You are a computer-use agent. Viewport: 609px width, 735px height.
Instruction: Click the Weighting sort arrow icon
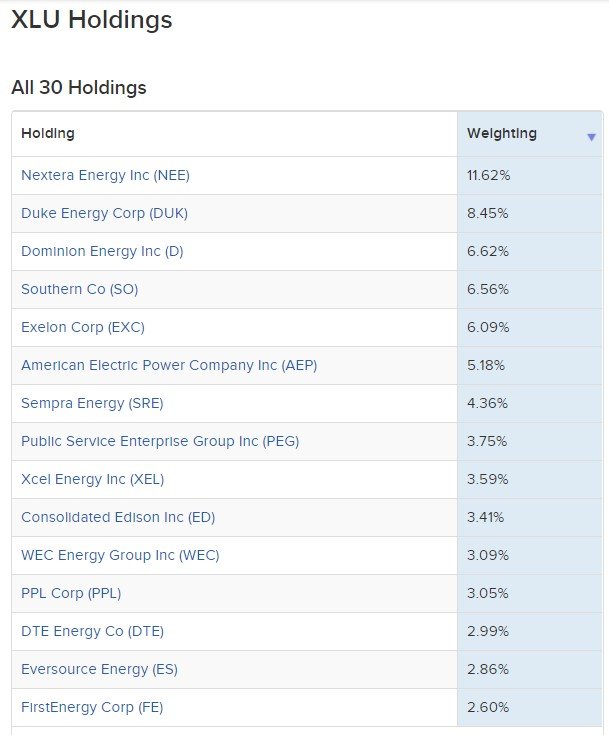point(591,137)
